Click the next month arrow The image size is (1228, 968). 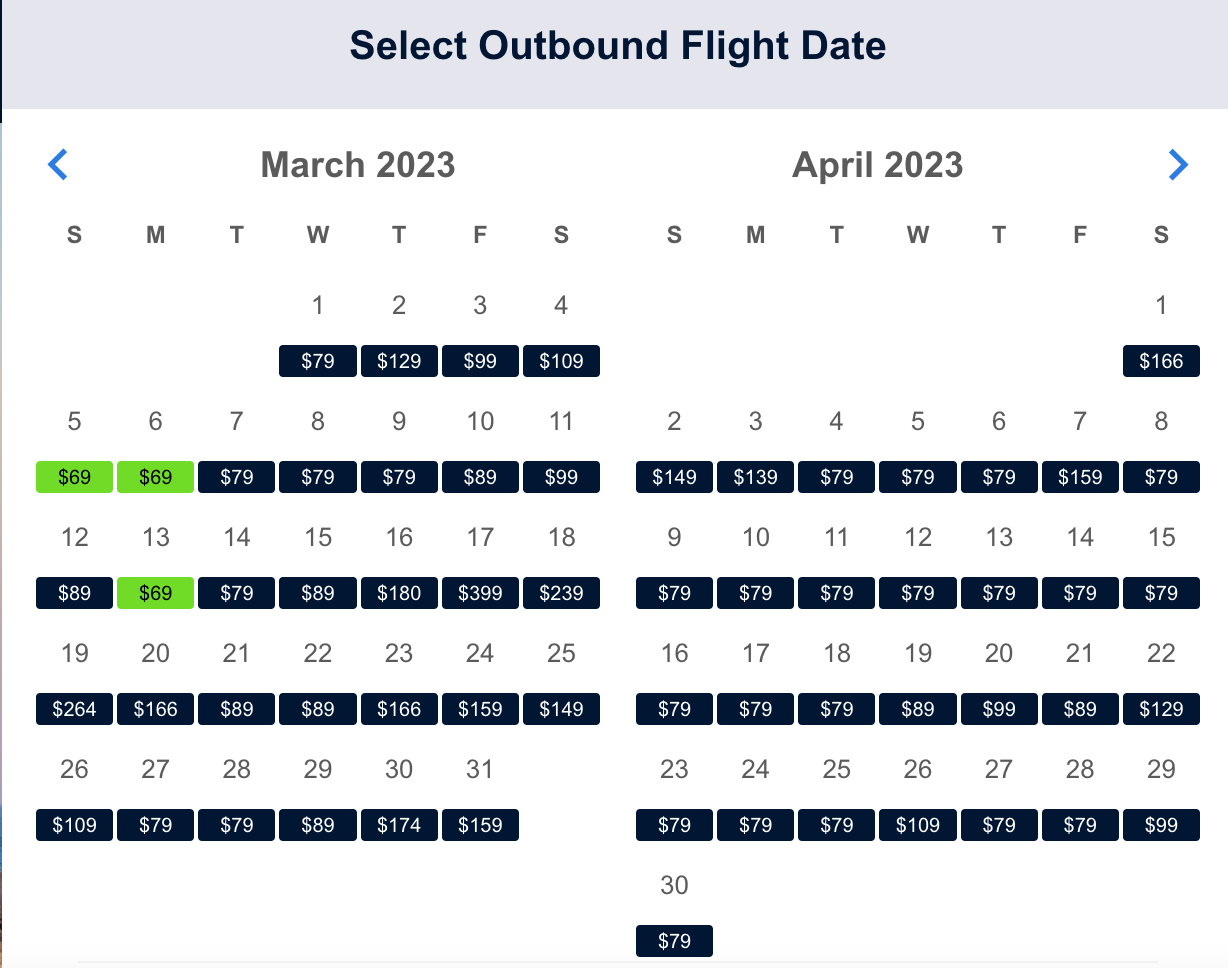[1178, 164]
